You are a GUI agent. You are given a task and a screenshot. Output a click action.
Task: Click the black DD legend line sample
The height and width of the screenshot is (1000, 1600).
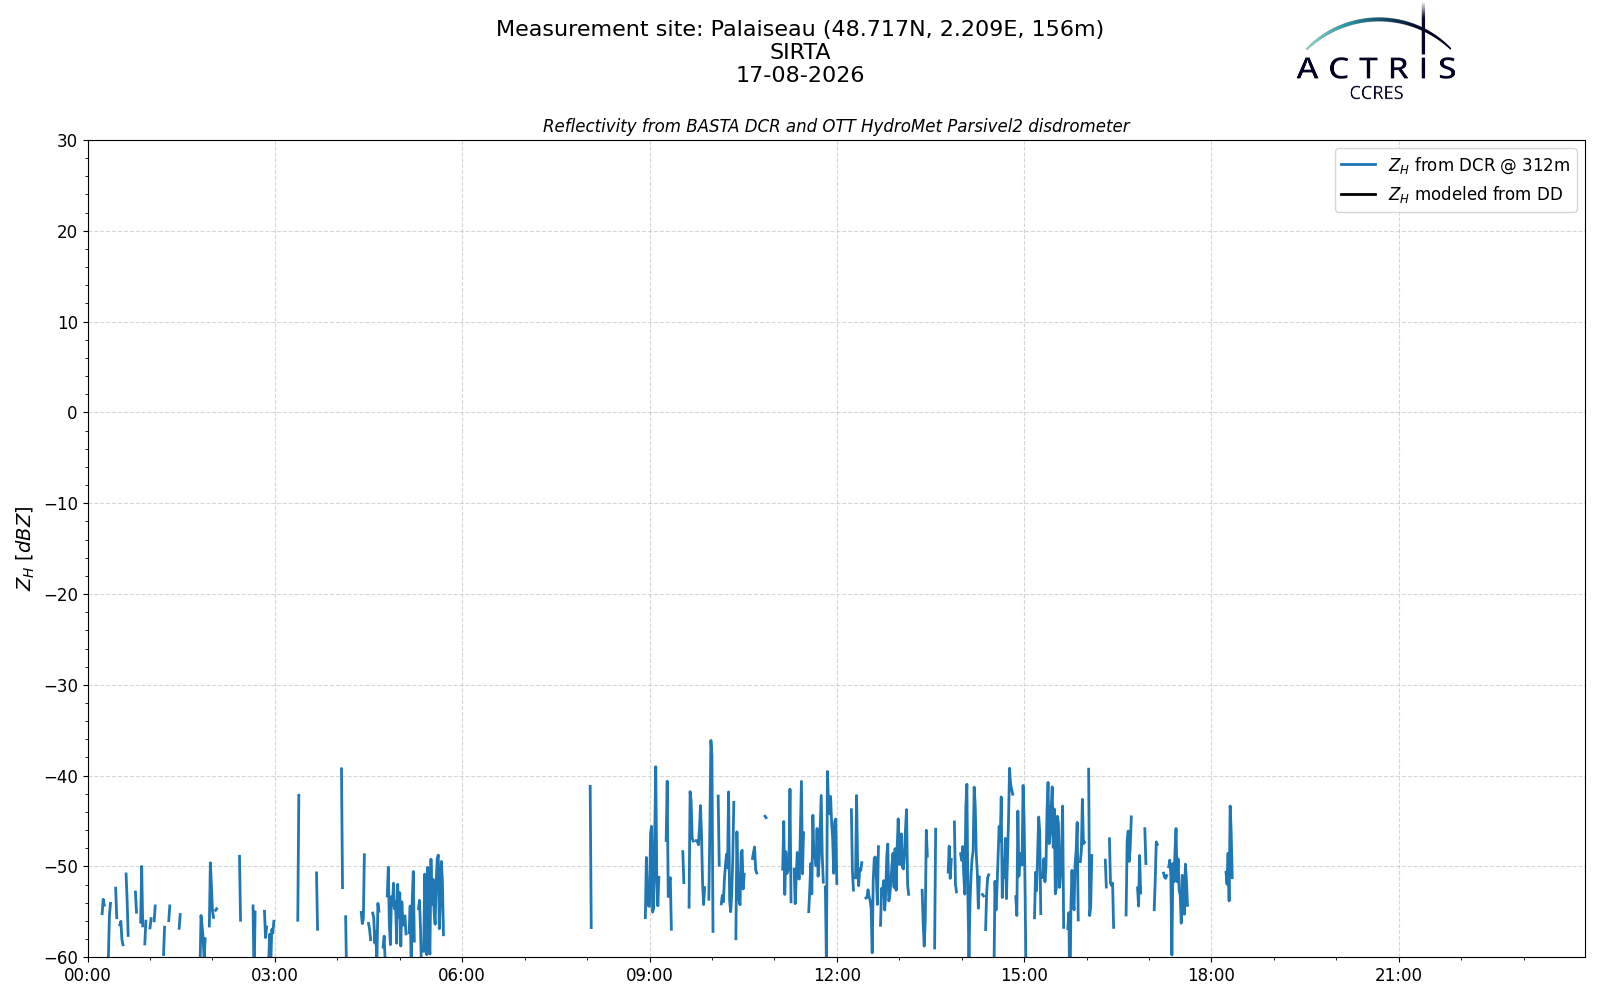coord(1360,194)
